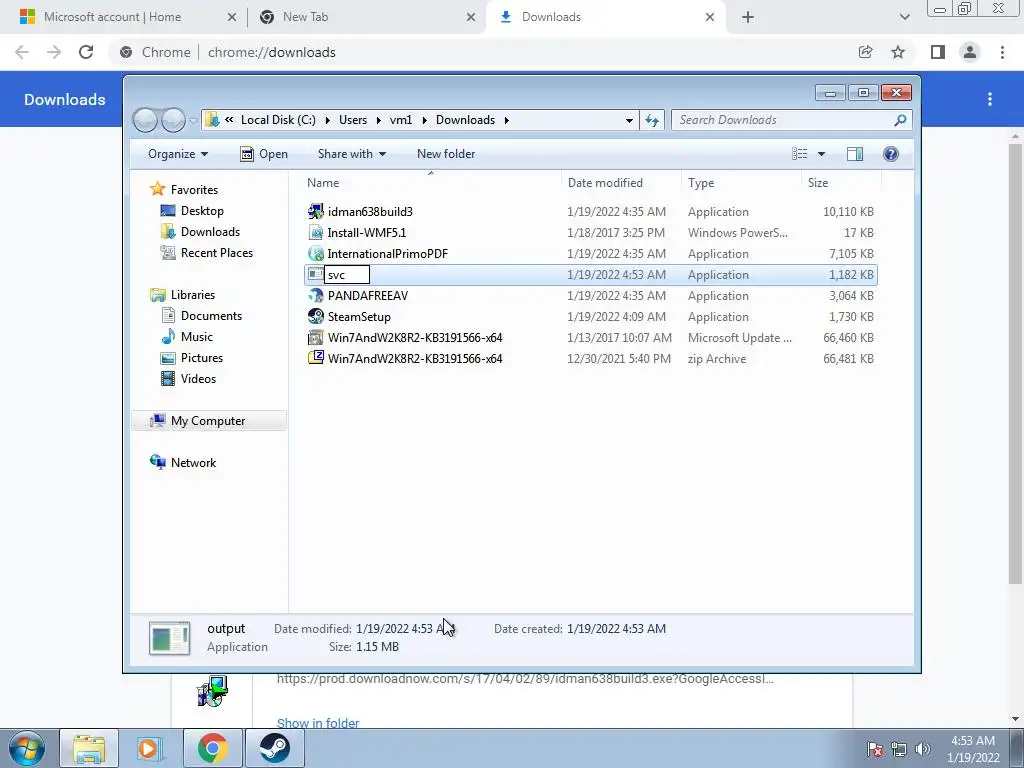Click the InternationalPrimoPDF file icon
Screen dimensions: 1024x768
[315, 253]
